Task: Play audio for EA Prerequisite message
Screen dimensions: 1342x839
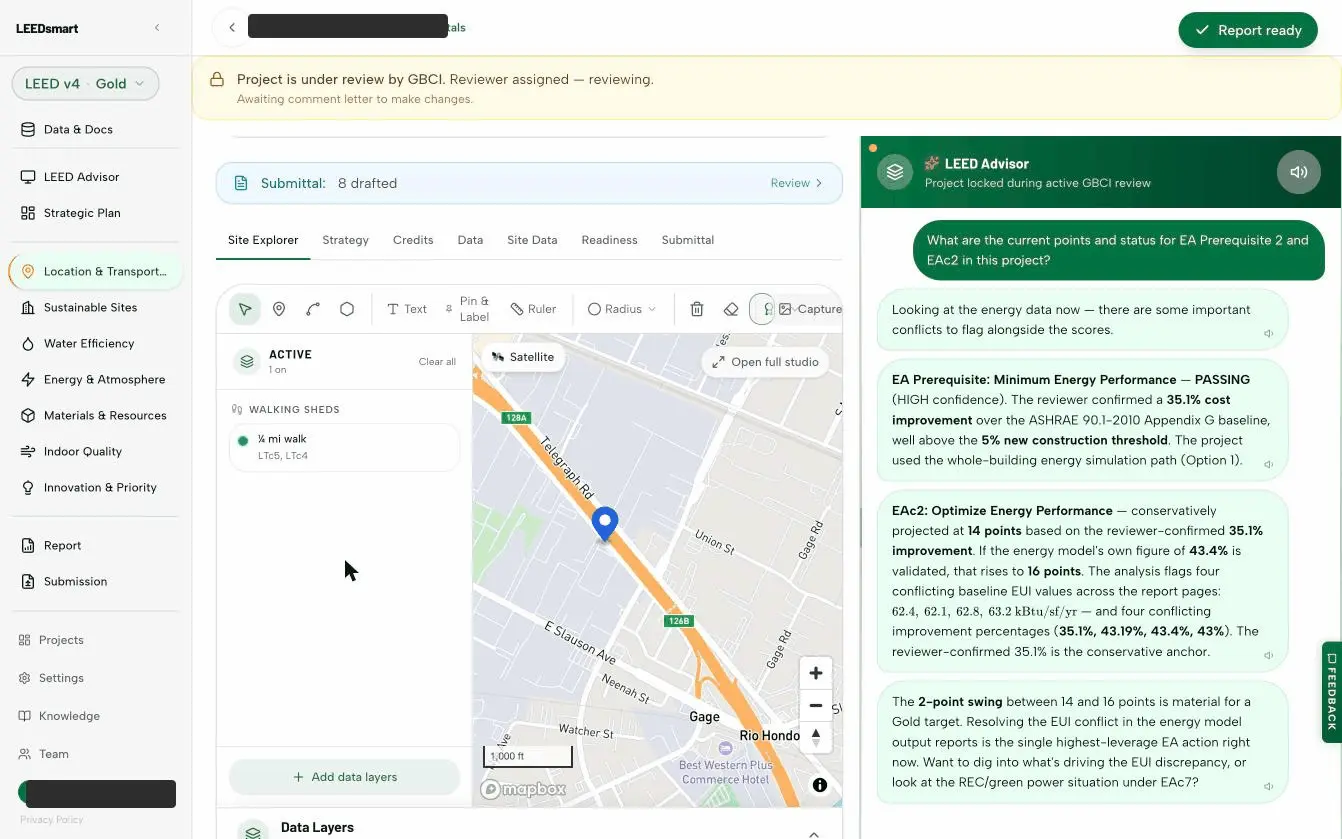Action: pyautogui.click(x=1268, y=464)
